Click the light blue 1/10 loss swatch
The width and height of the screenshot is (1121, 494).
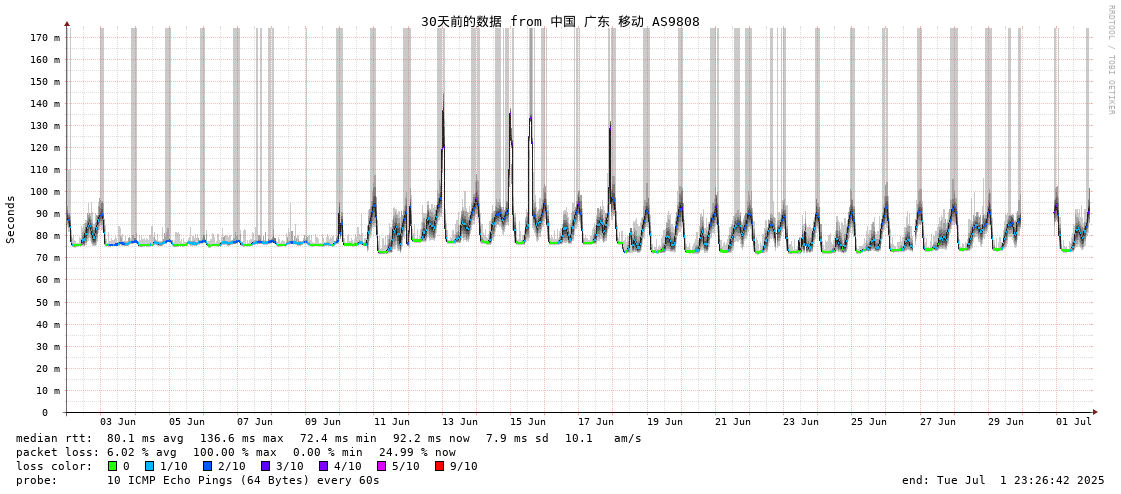tap(149, 466)
